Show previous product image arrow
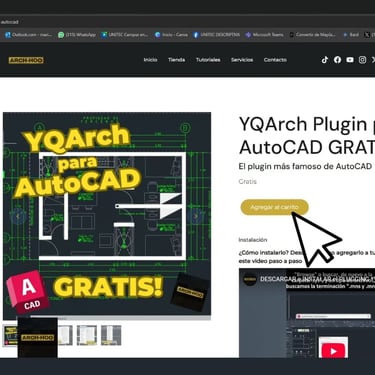Image resolution: width=375 pixels, height=375 pixels. click(x=18, y=216)
